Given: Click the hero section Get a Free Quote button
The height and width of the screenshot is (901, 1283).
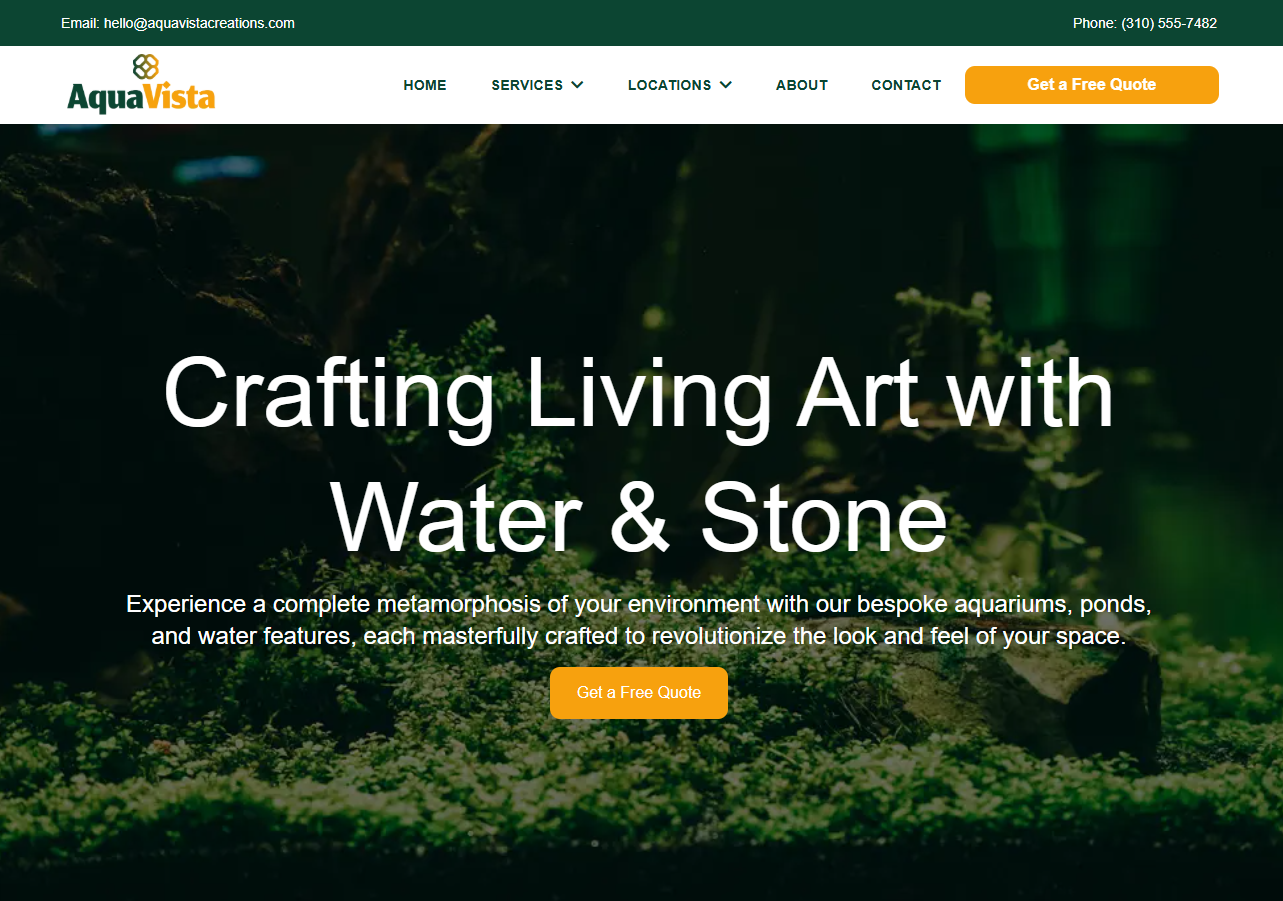Looking at the screenshot, I should [639, 693].
